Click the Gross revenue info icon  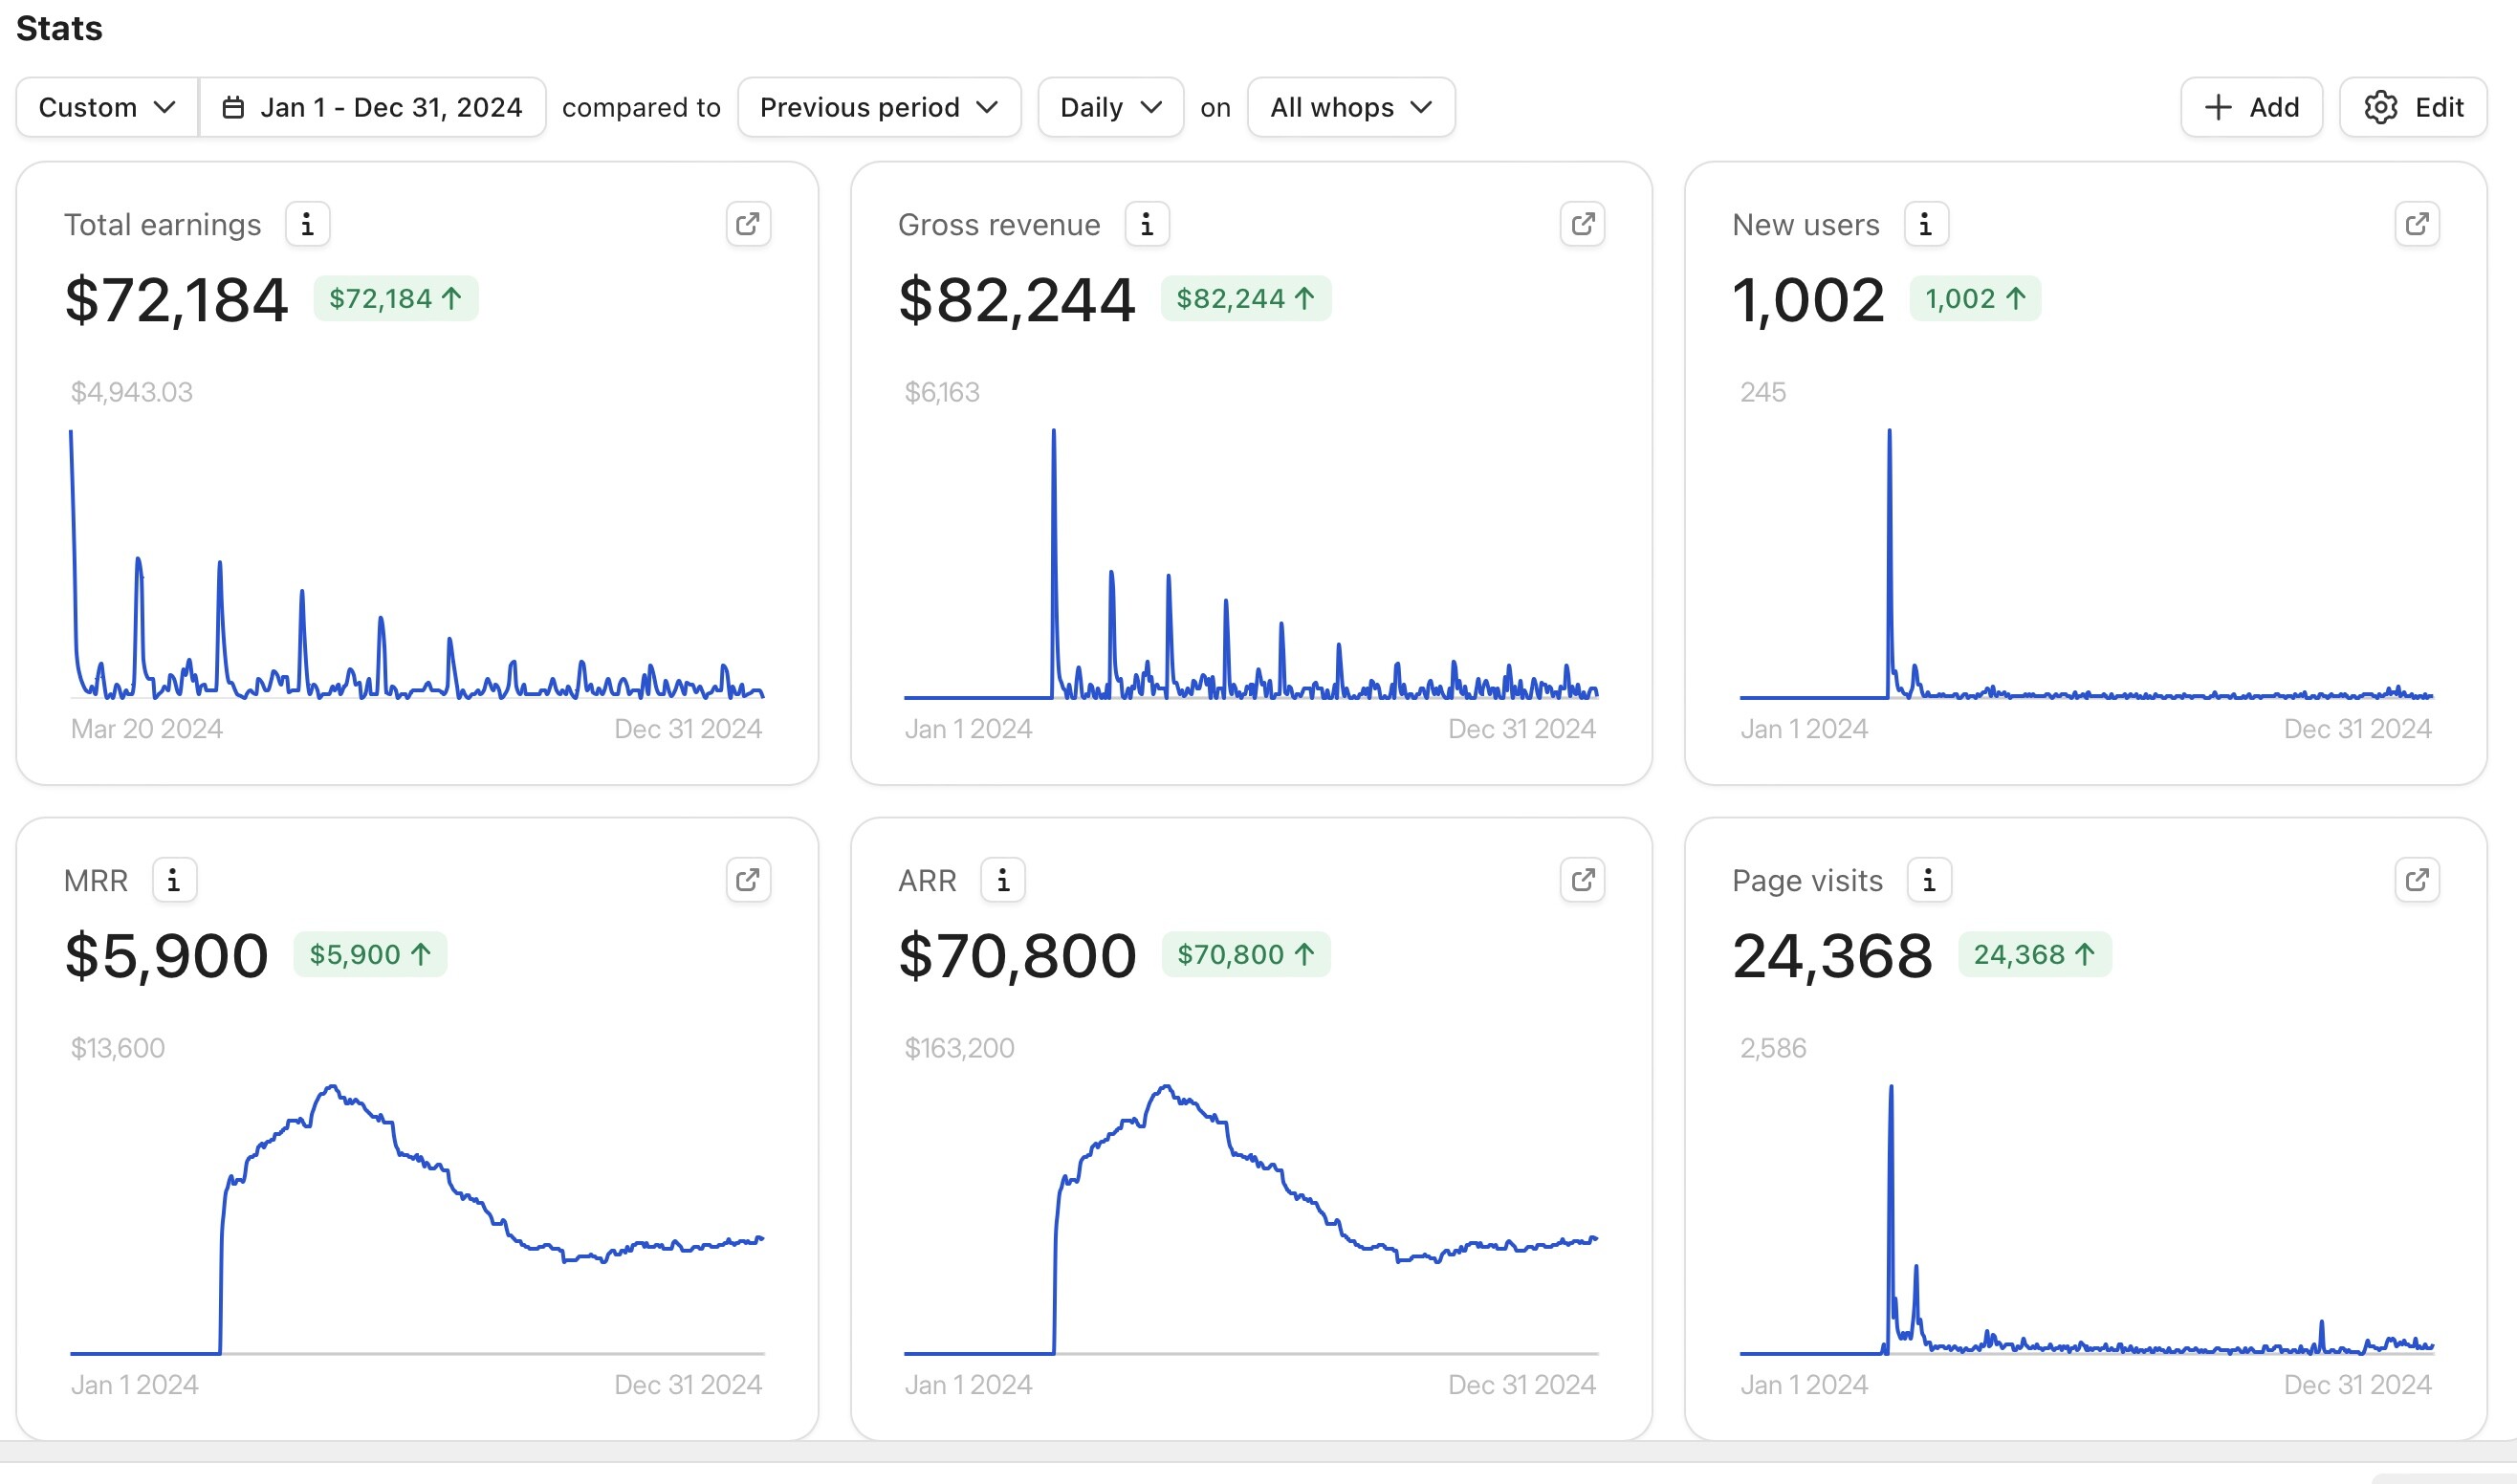[1147, 224]
